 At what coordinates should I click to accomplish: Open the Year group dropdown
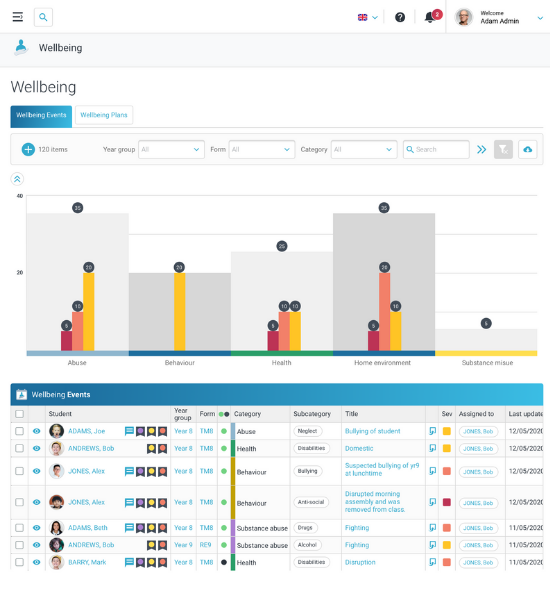[171, 149]
